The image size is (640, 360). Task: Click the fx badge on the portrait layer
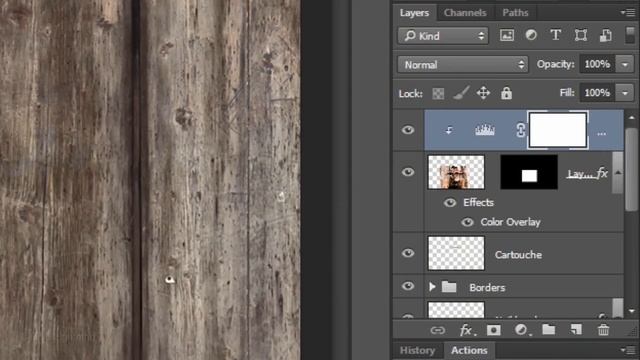[x=602, y=173]
